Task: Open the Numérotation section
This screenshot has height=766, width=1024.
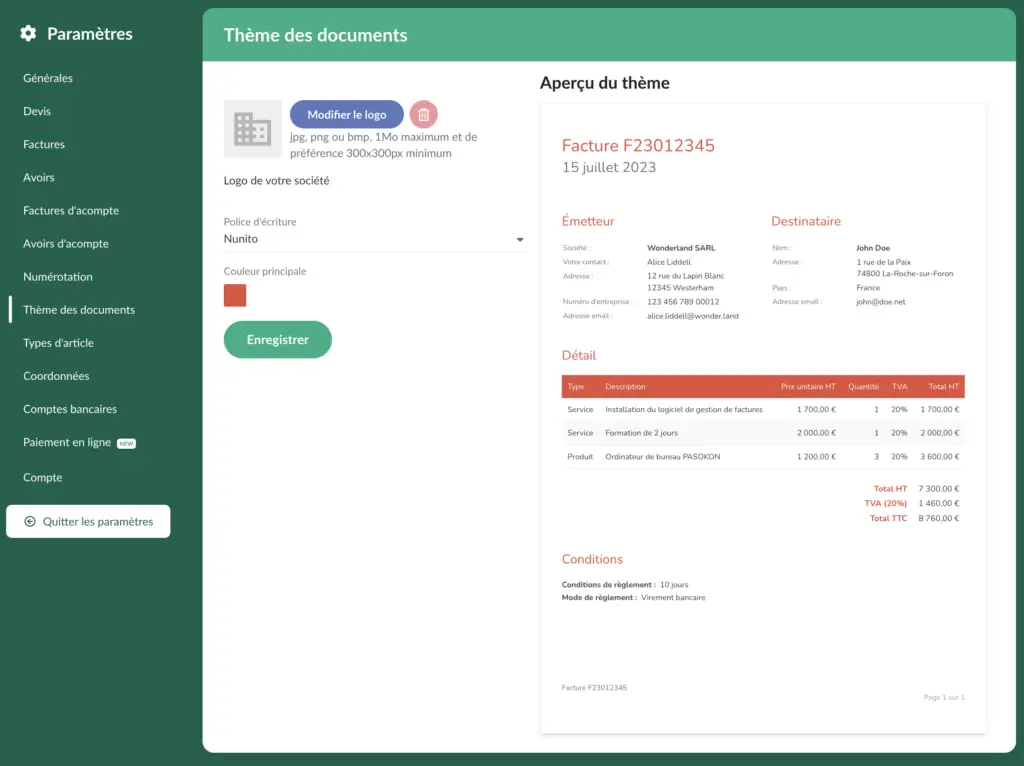Action: 57,277
